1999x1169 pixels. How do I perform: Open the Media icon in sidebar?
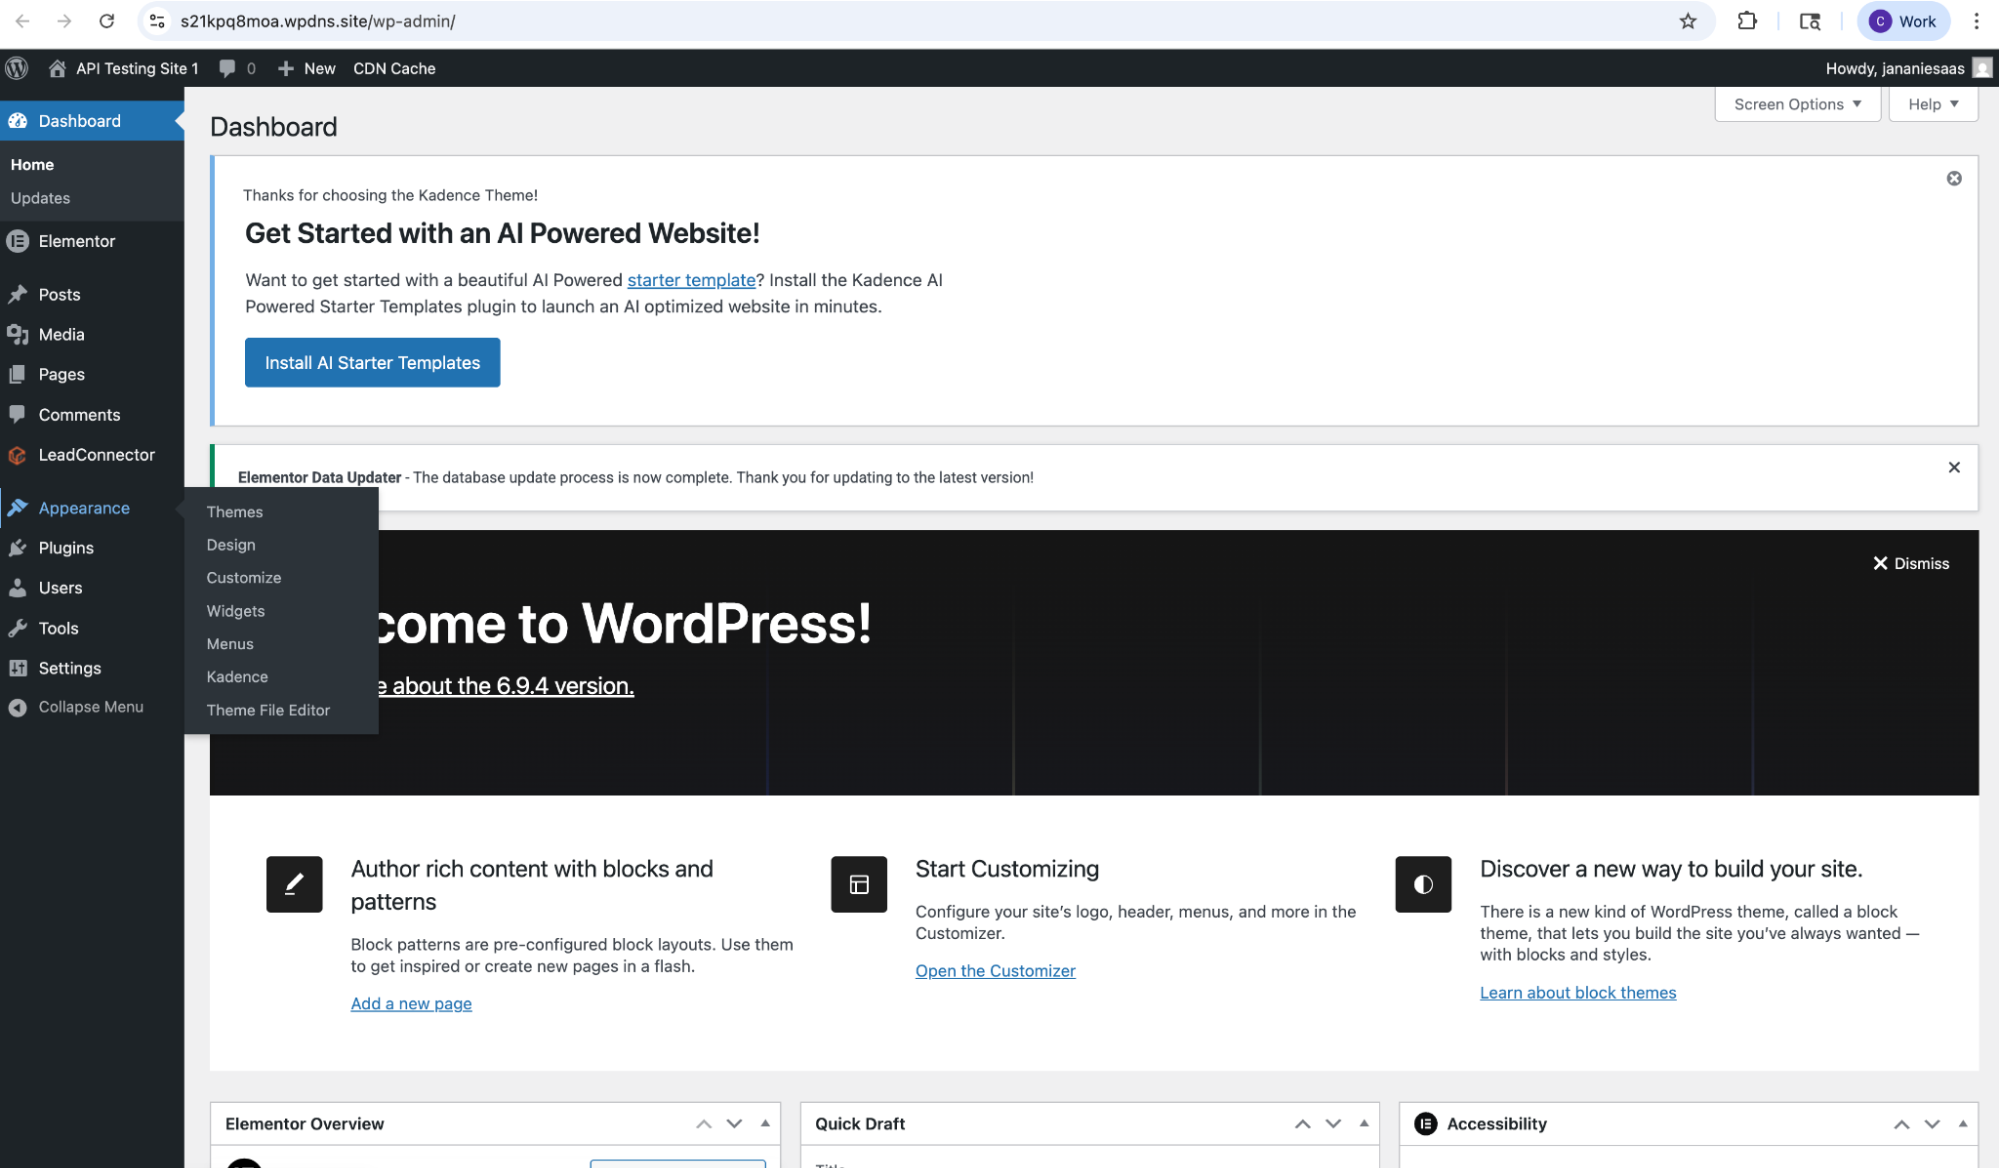18,334
